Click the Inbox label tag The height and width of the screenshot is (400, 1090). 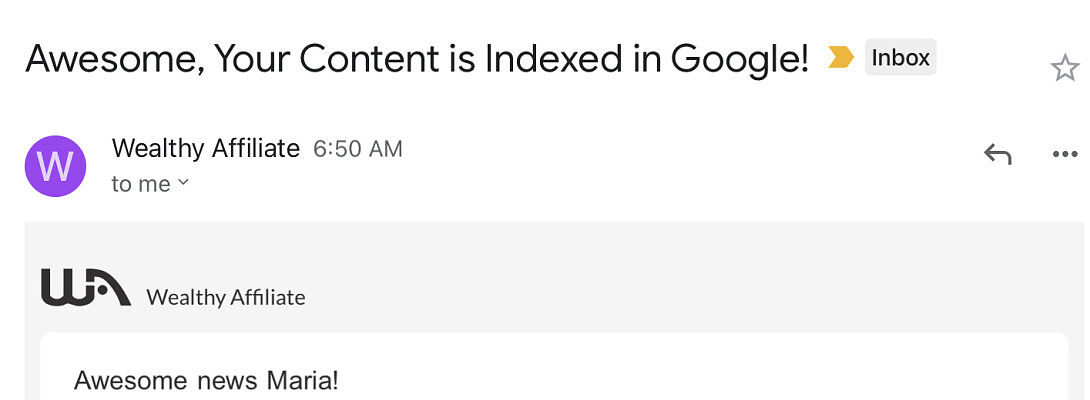pyautogui.click(x=900, y=58)
